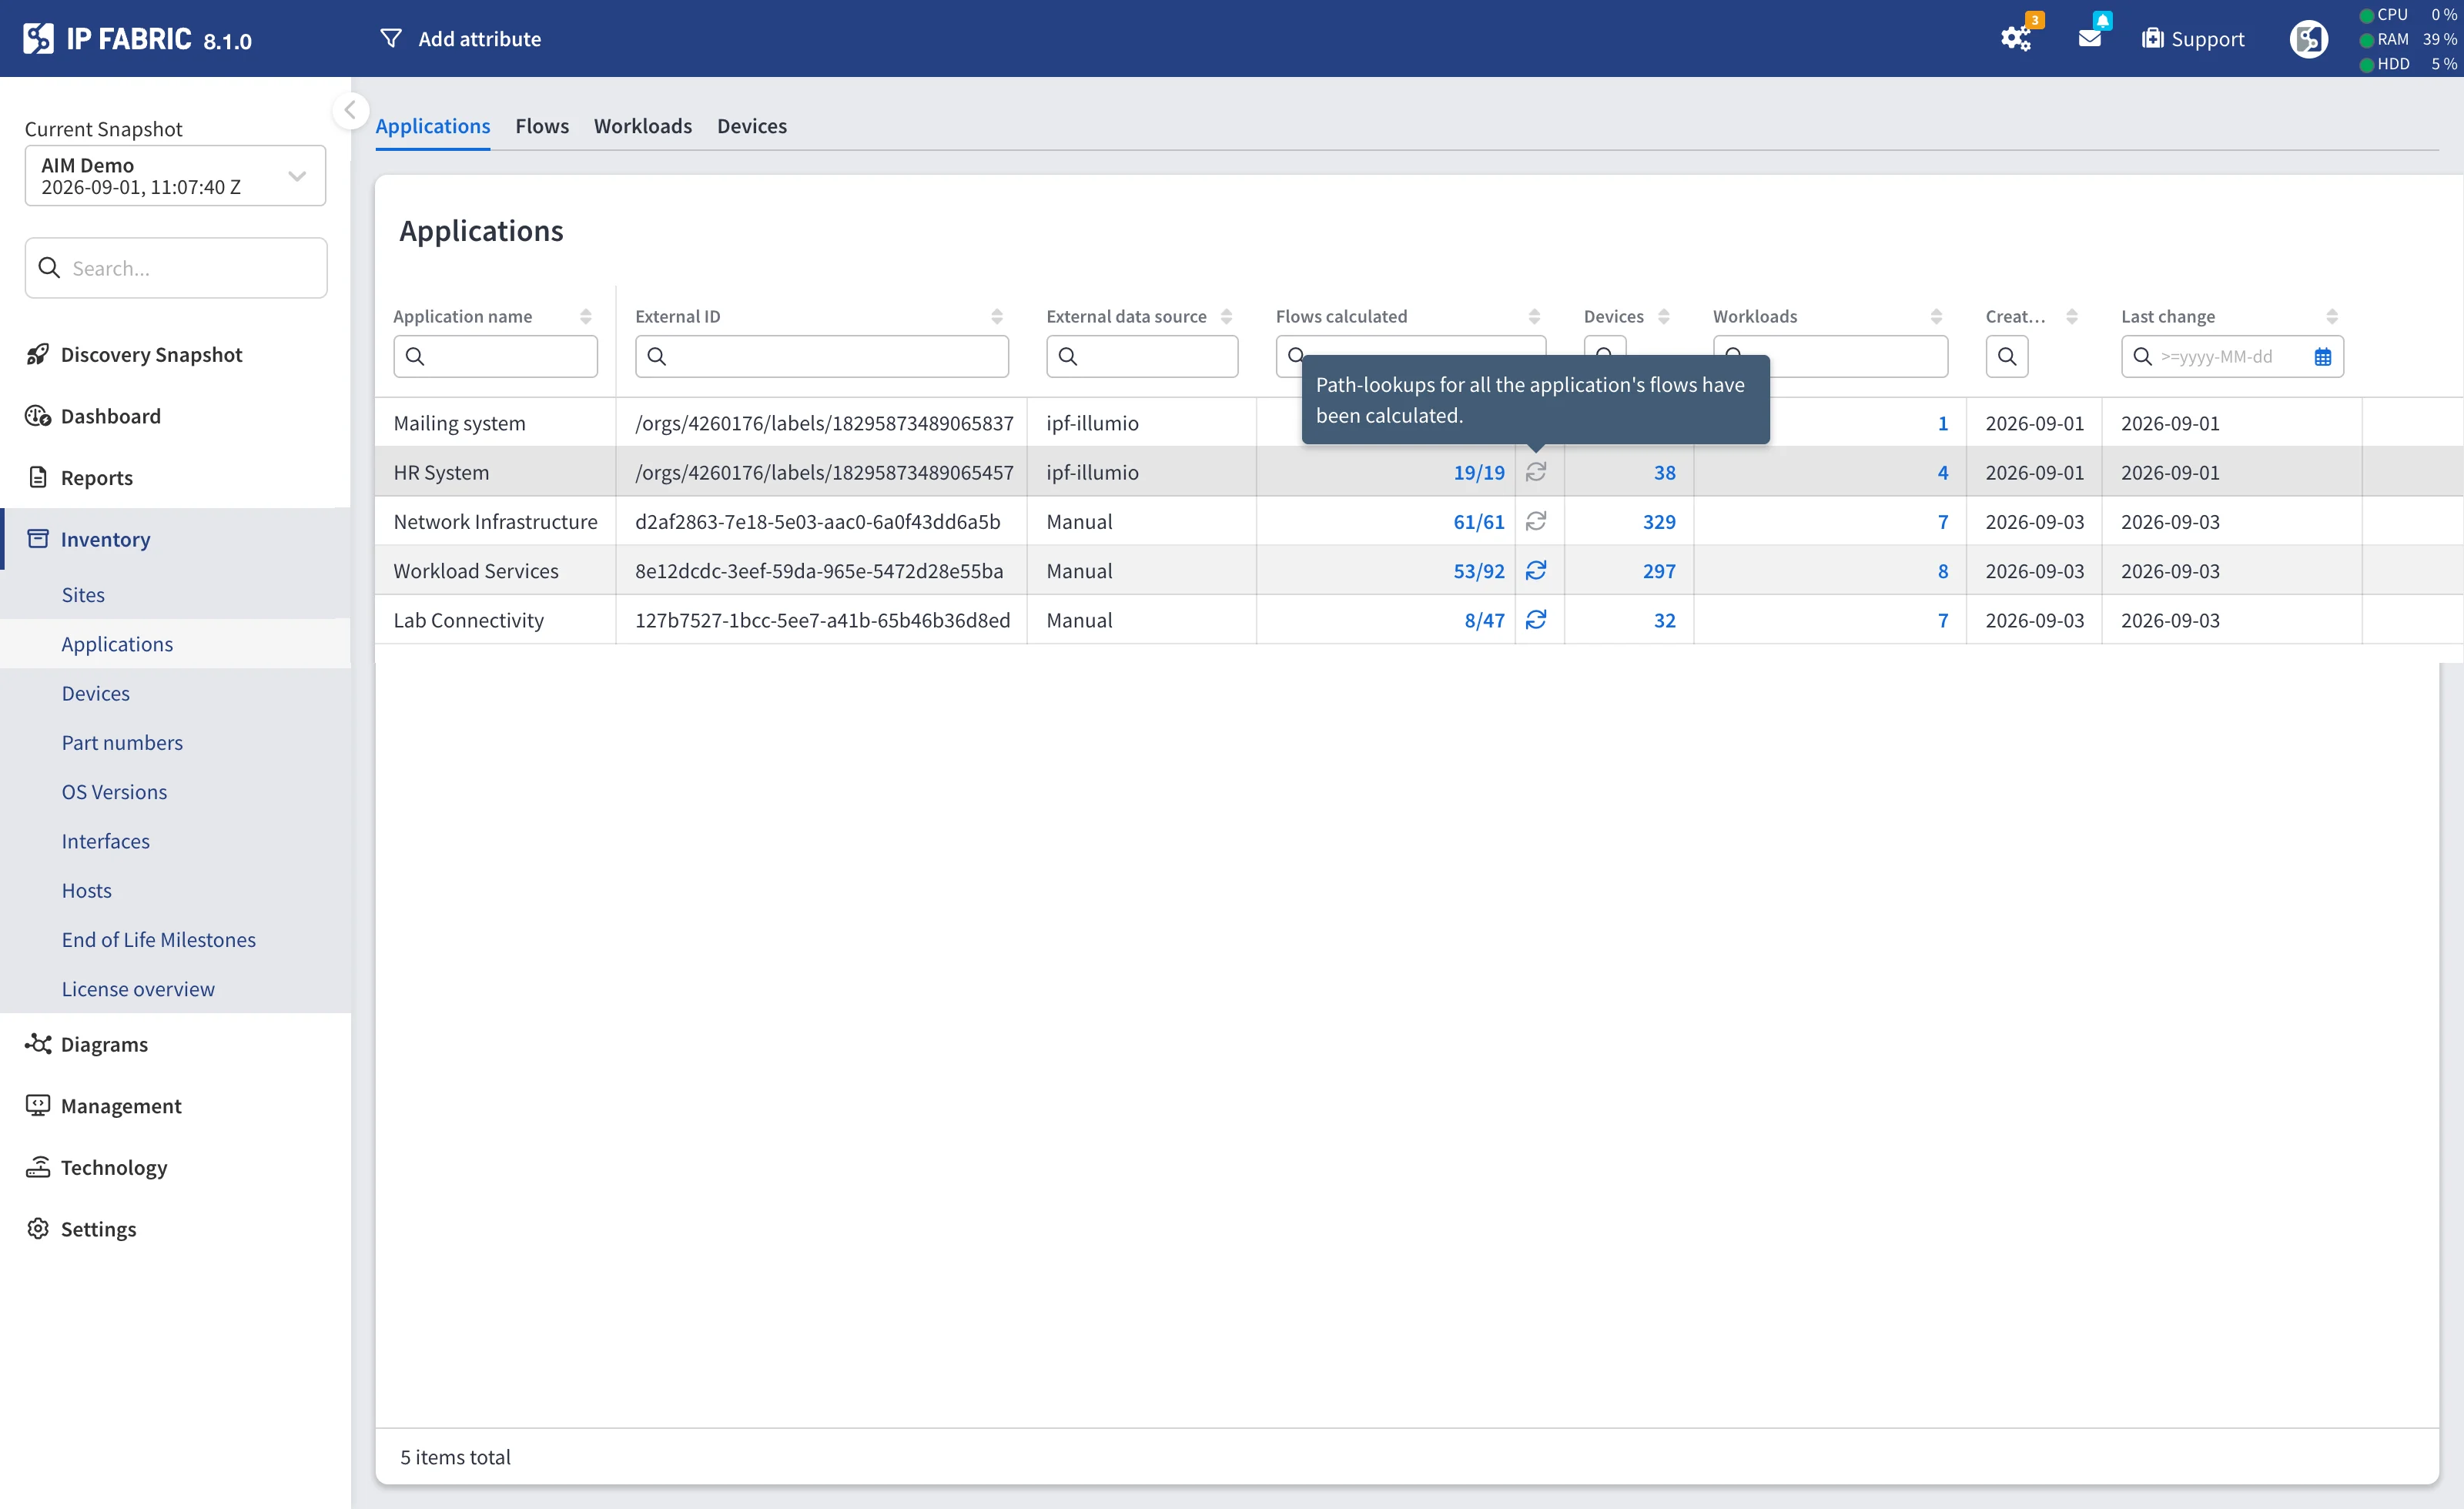Recalculate flows for Workload Services
The image size is (2464, 1509).
point(1536,570)
